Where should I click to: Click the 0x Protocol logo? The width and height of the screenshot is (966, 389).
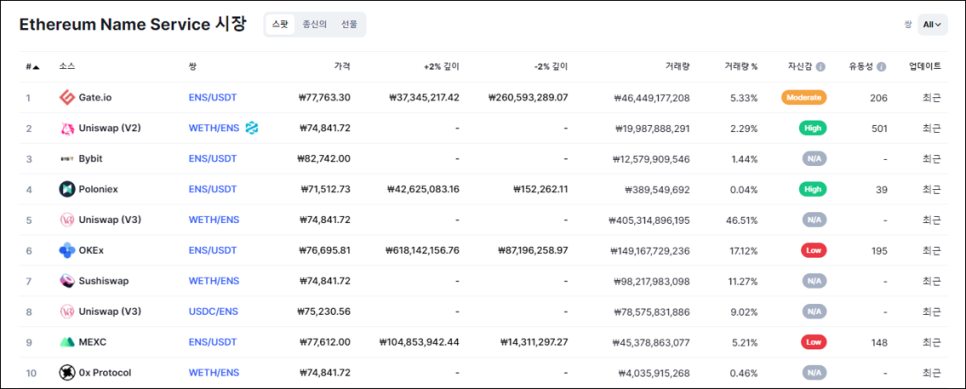click(x=67, y=372)
